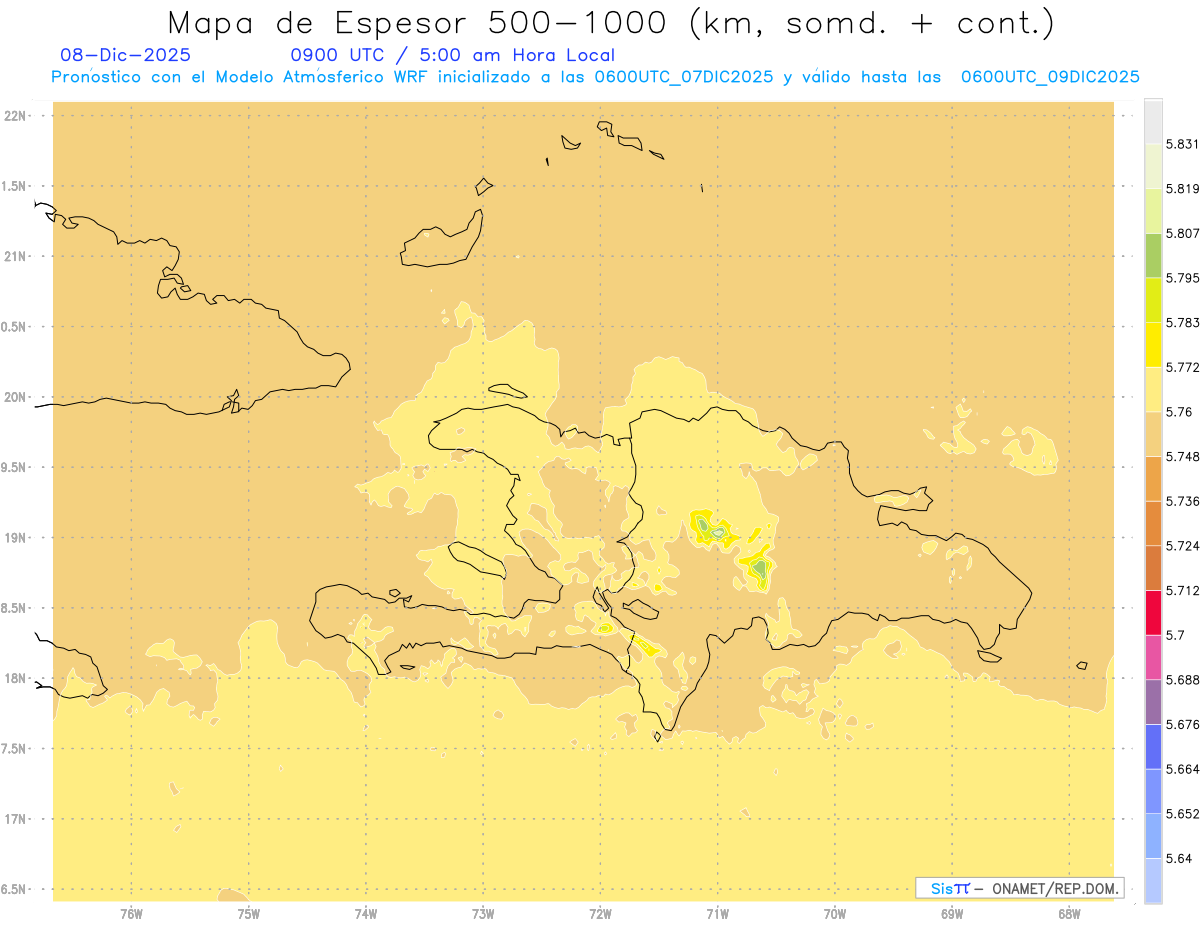Click the legend value 5.64
This screenshot has height=927, width=1200.
click(x=1179, y=858)
